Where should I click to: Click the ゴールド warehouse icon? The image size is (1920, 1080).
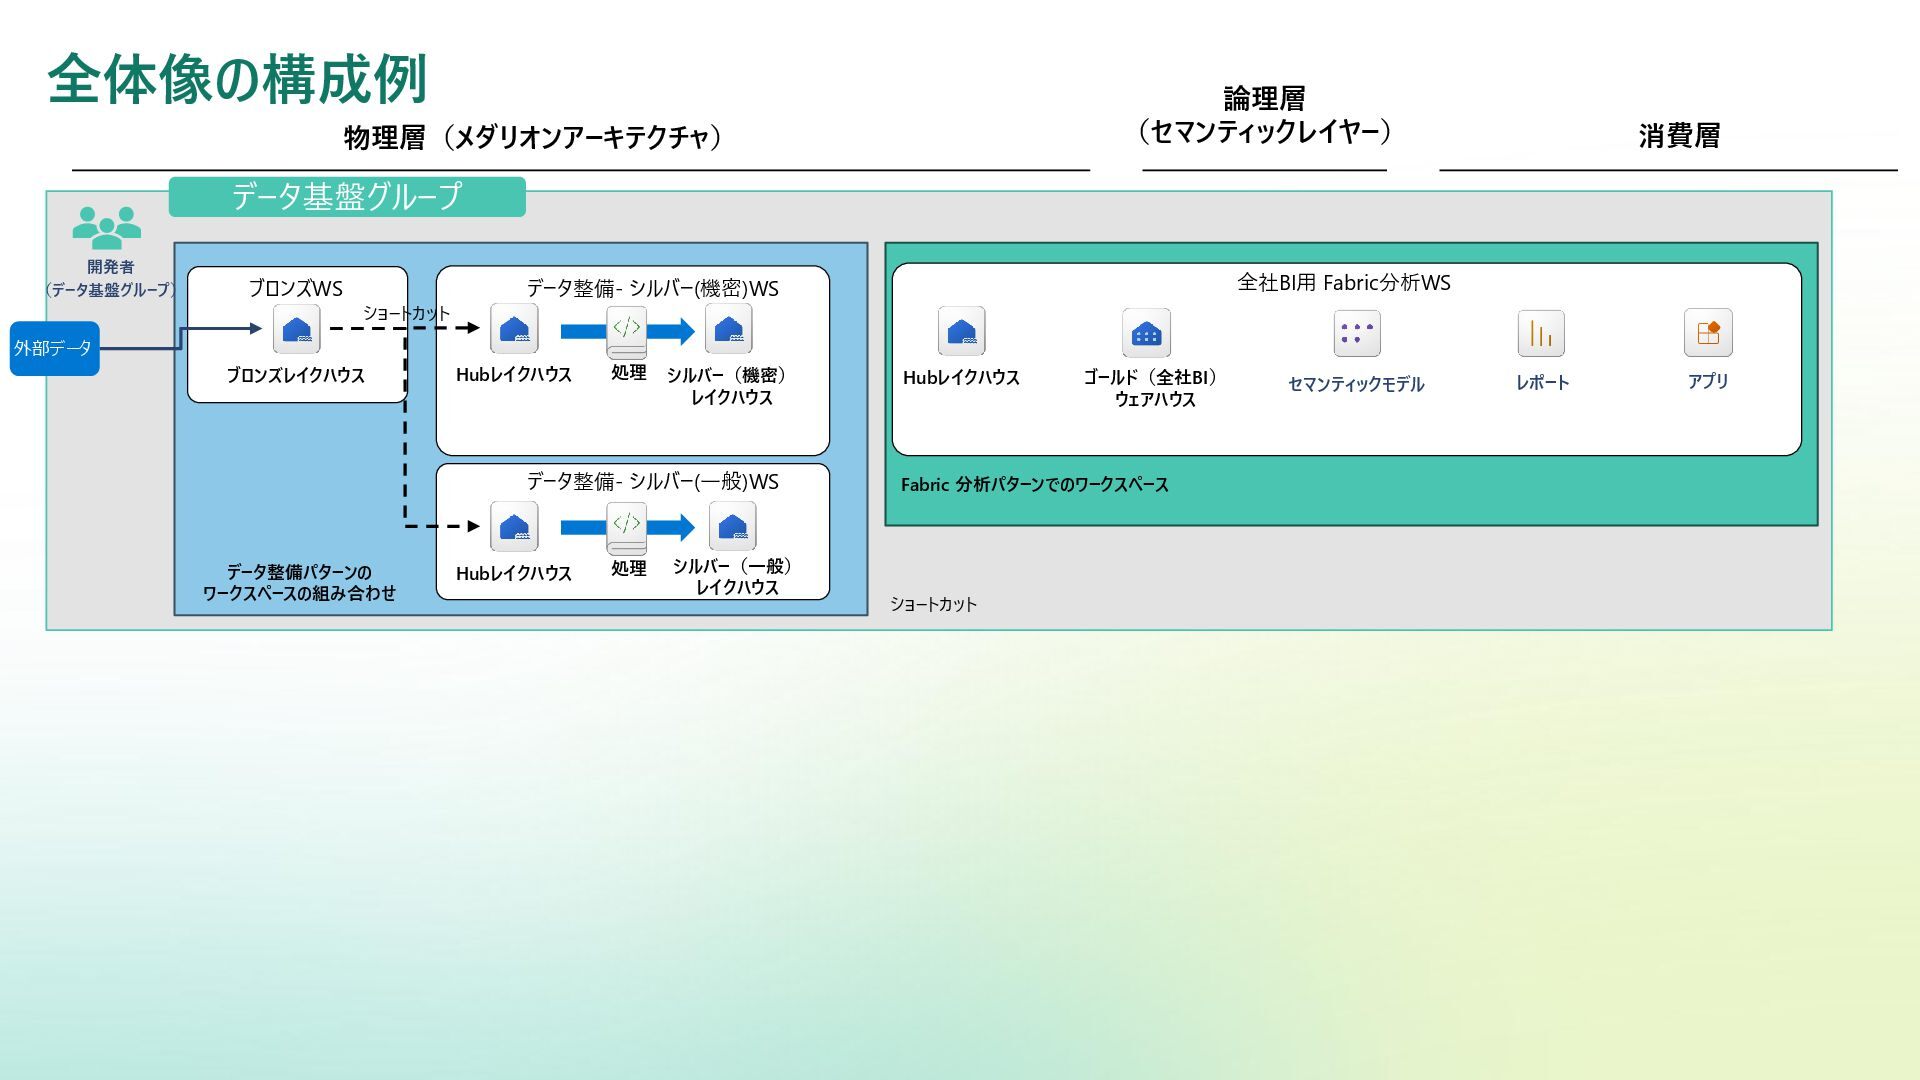(x=1146, y=333)
